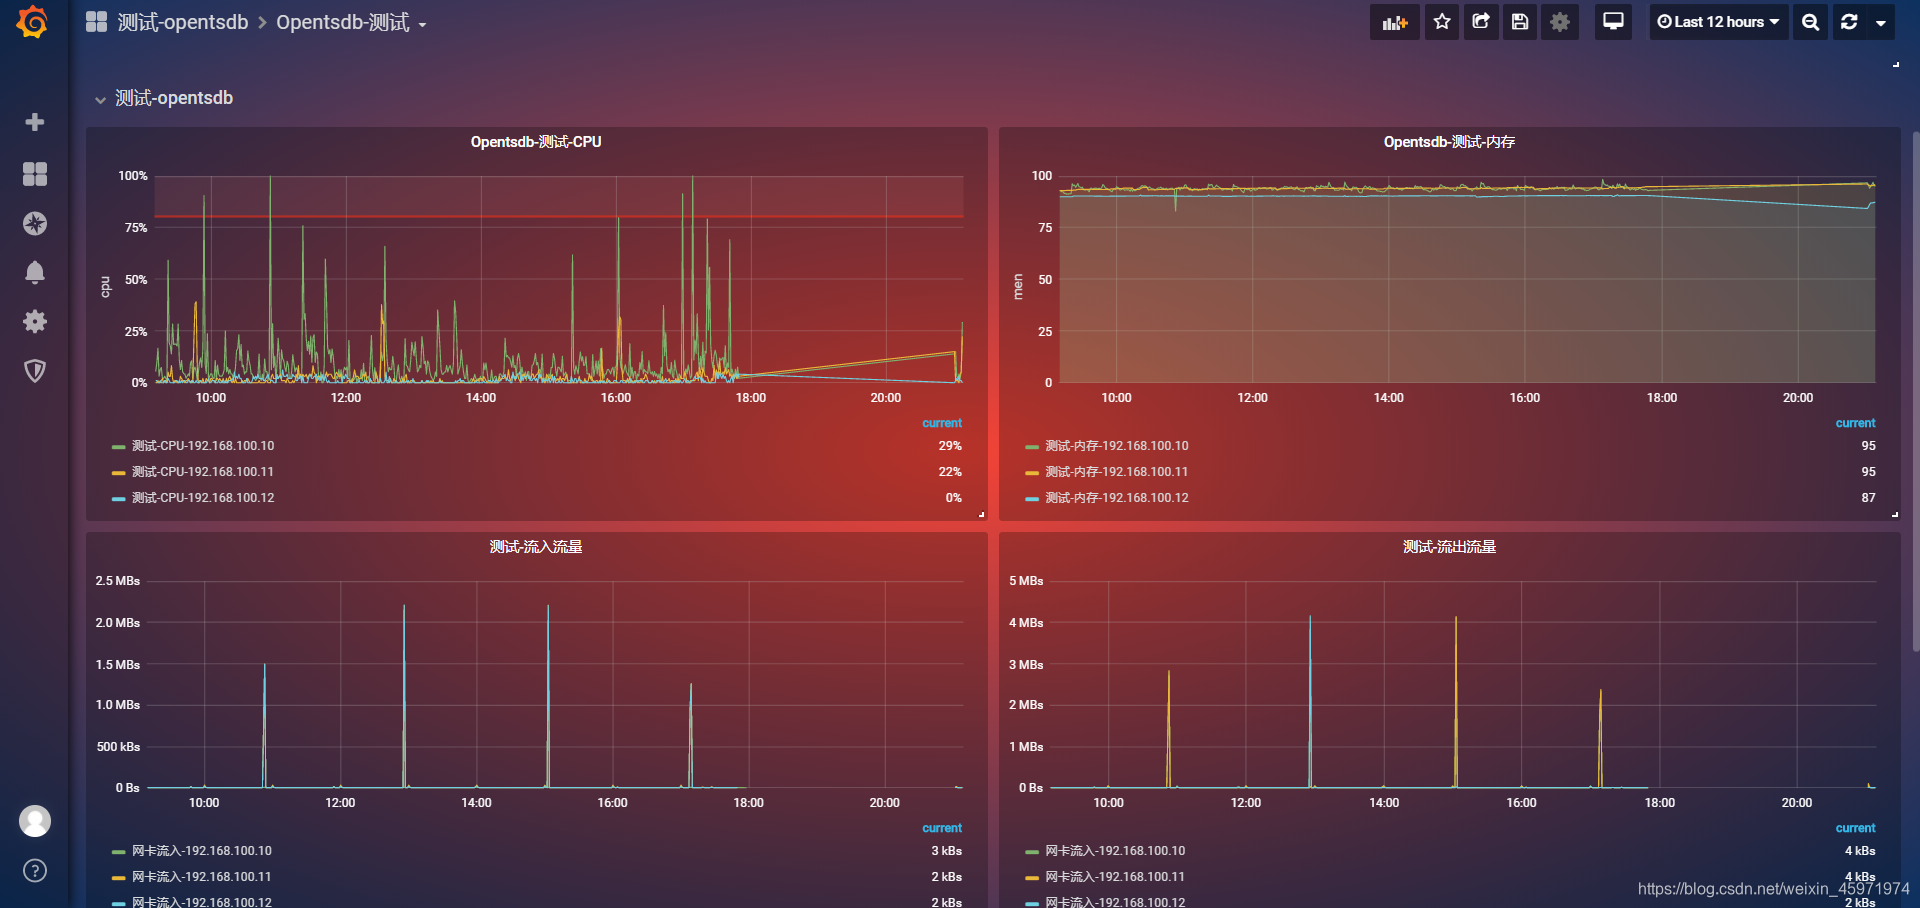Toggle series 测试-CPU-192.168.100.10 in legend
Image resolution: width=1920 pixels, height=908 pixels.
point(203,446)
